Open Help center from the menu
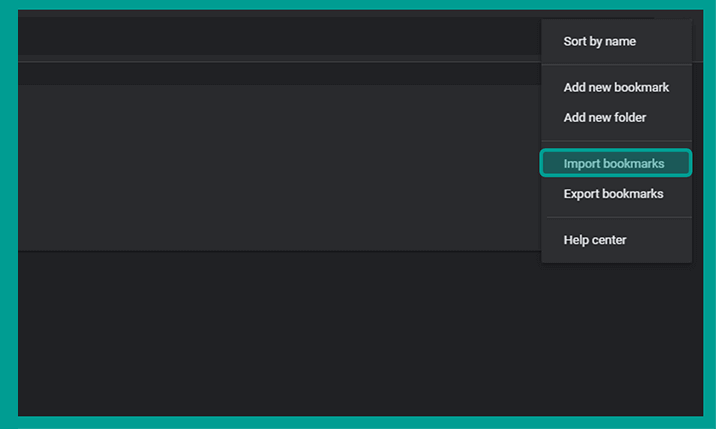This screenshot has height=429, width=716. [616, 240]
